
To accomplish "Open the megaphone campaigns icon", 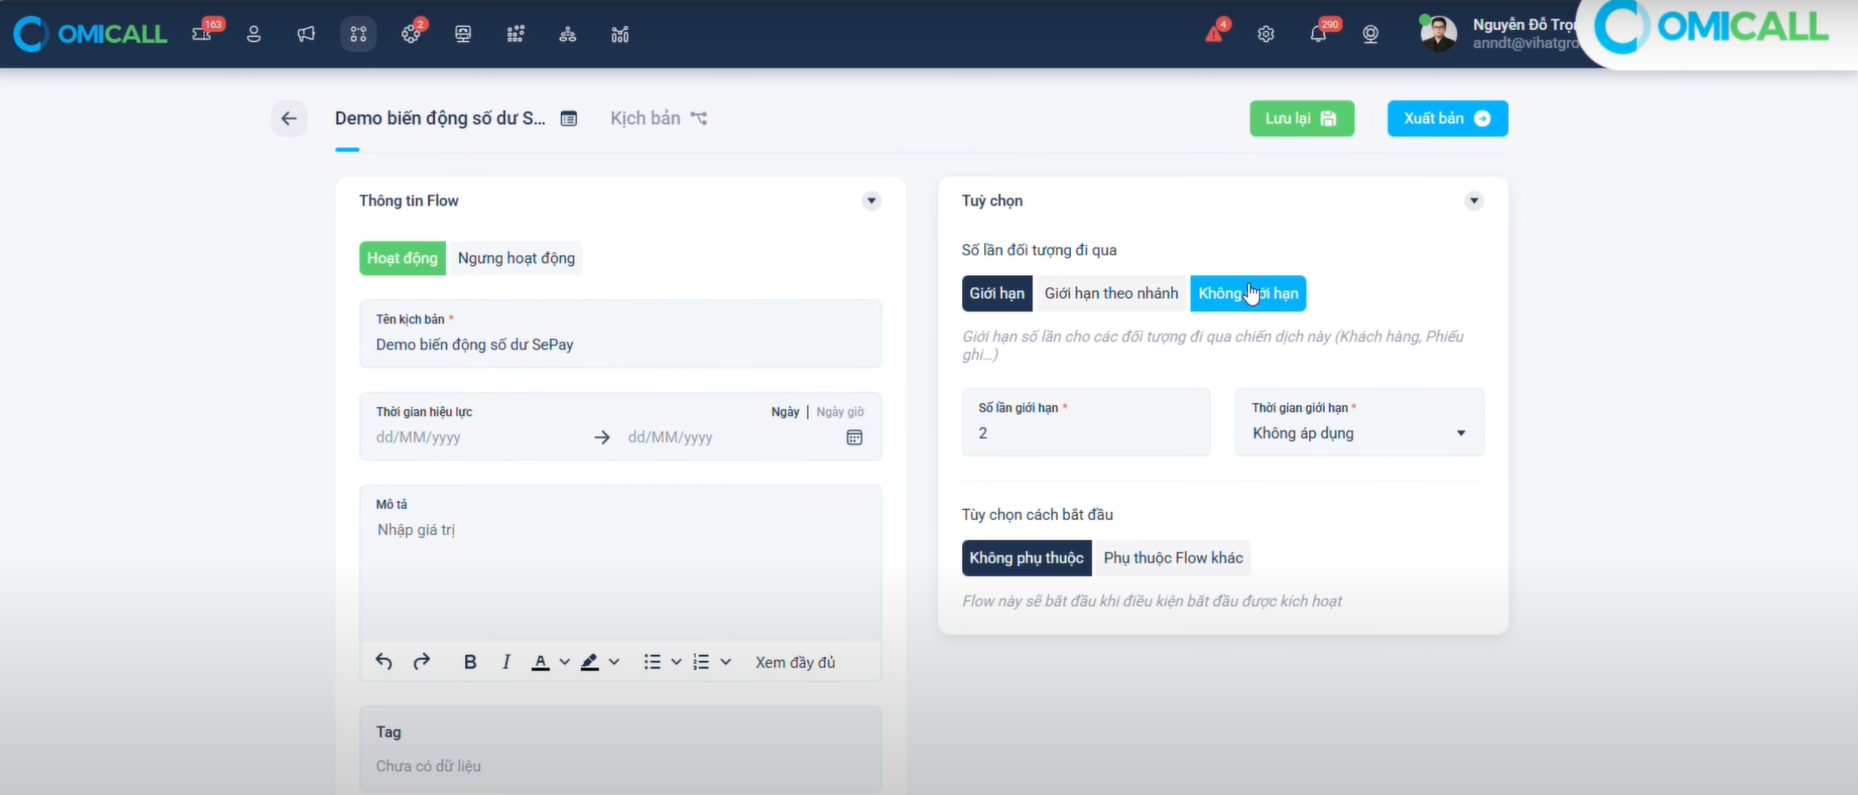I will 306,34.
